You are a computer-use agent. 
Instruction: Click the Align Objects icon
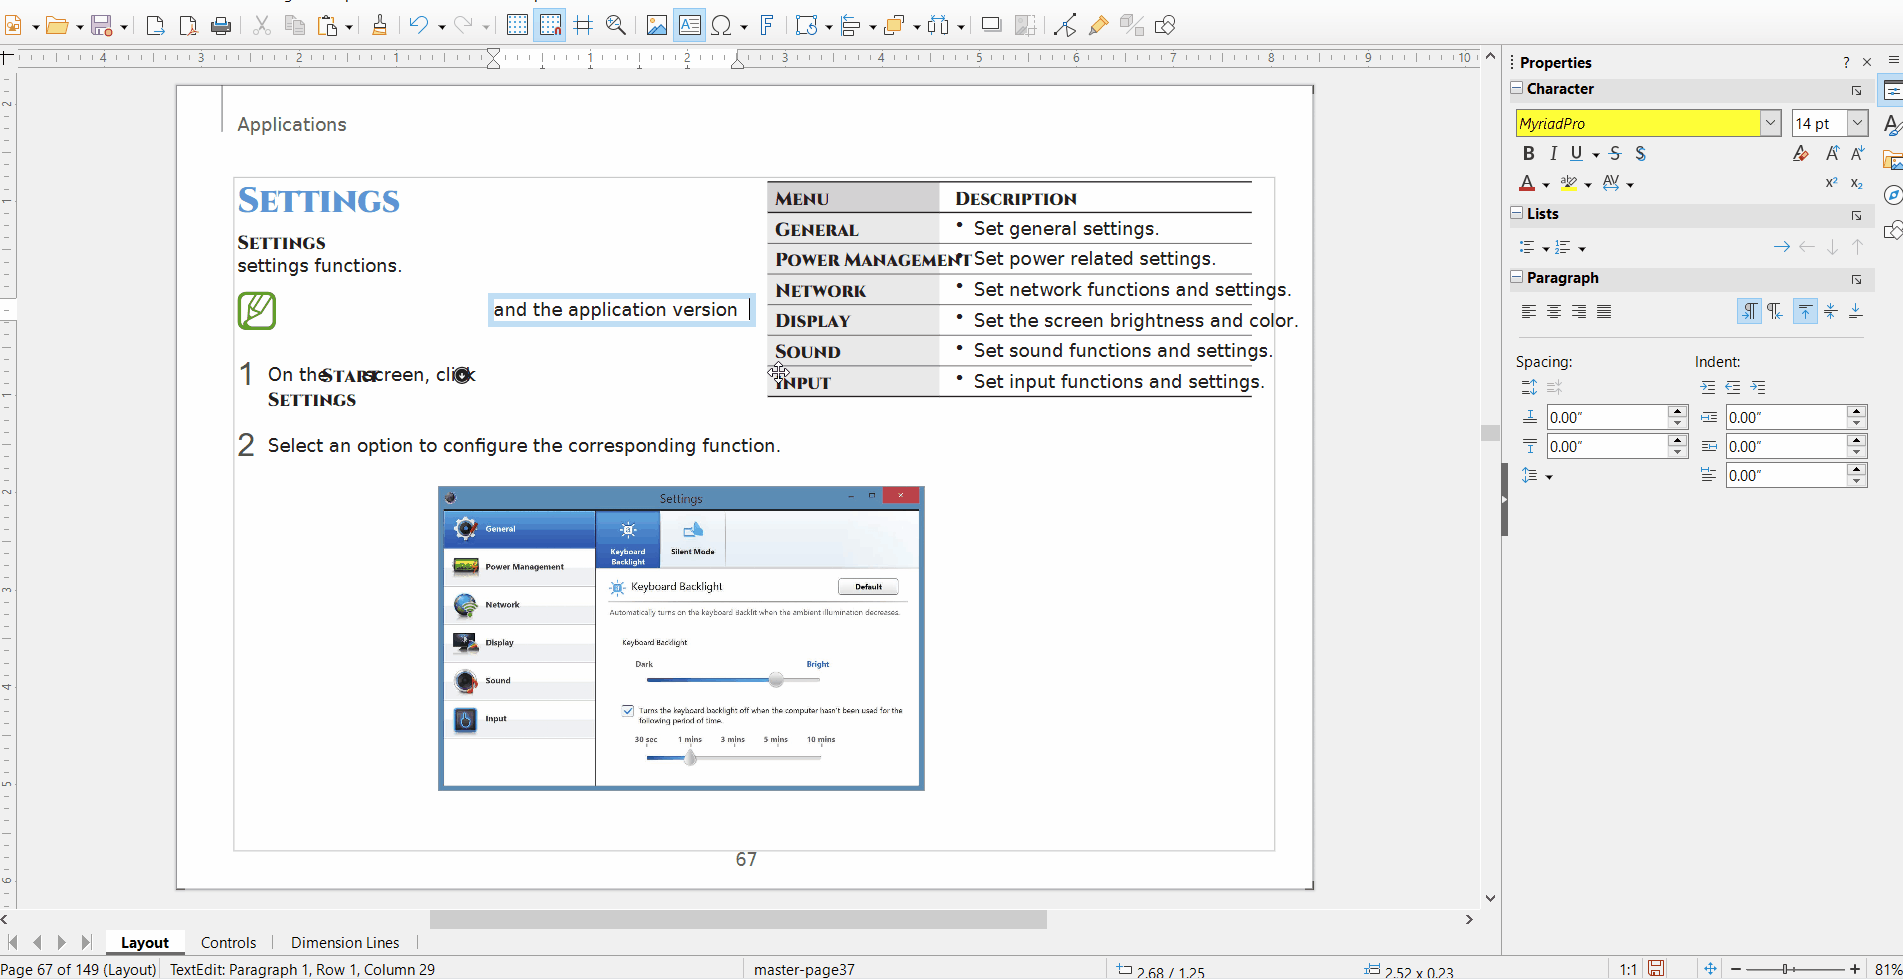click(x=851, y=26)
